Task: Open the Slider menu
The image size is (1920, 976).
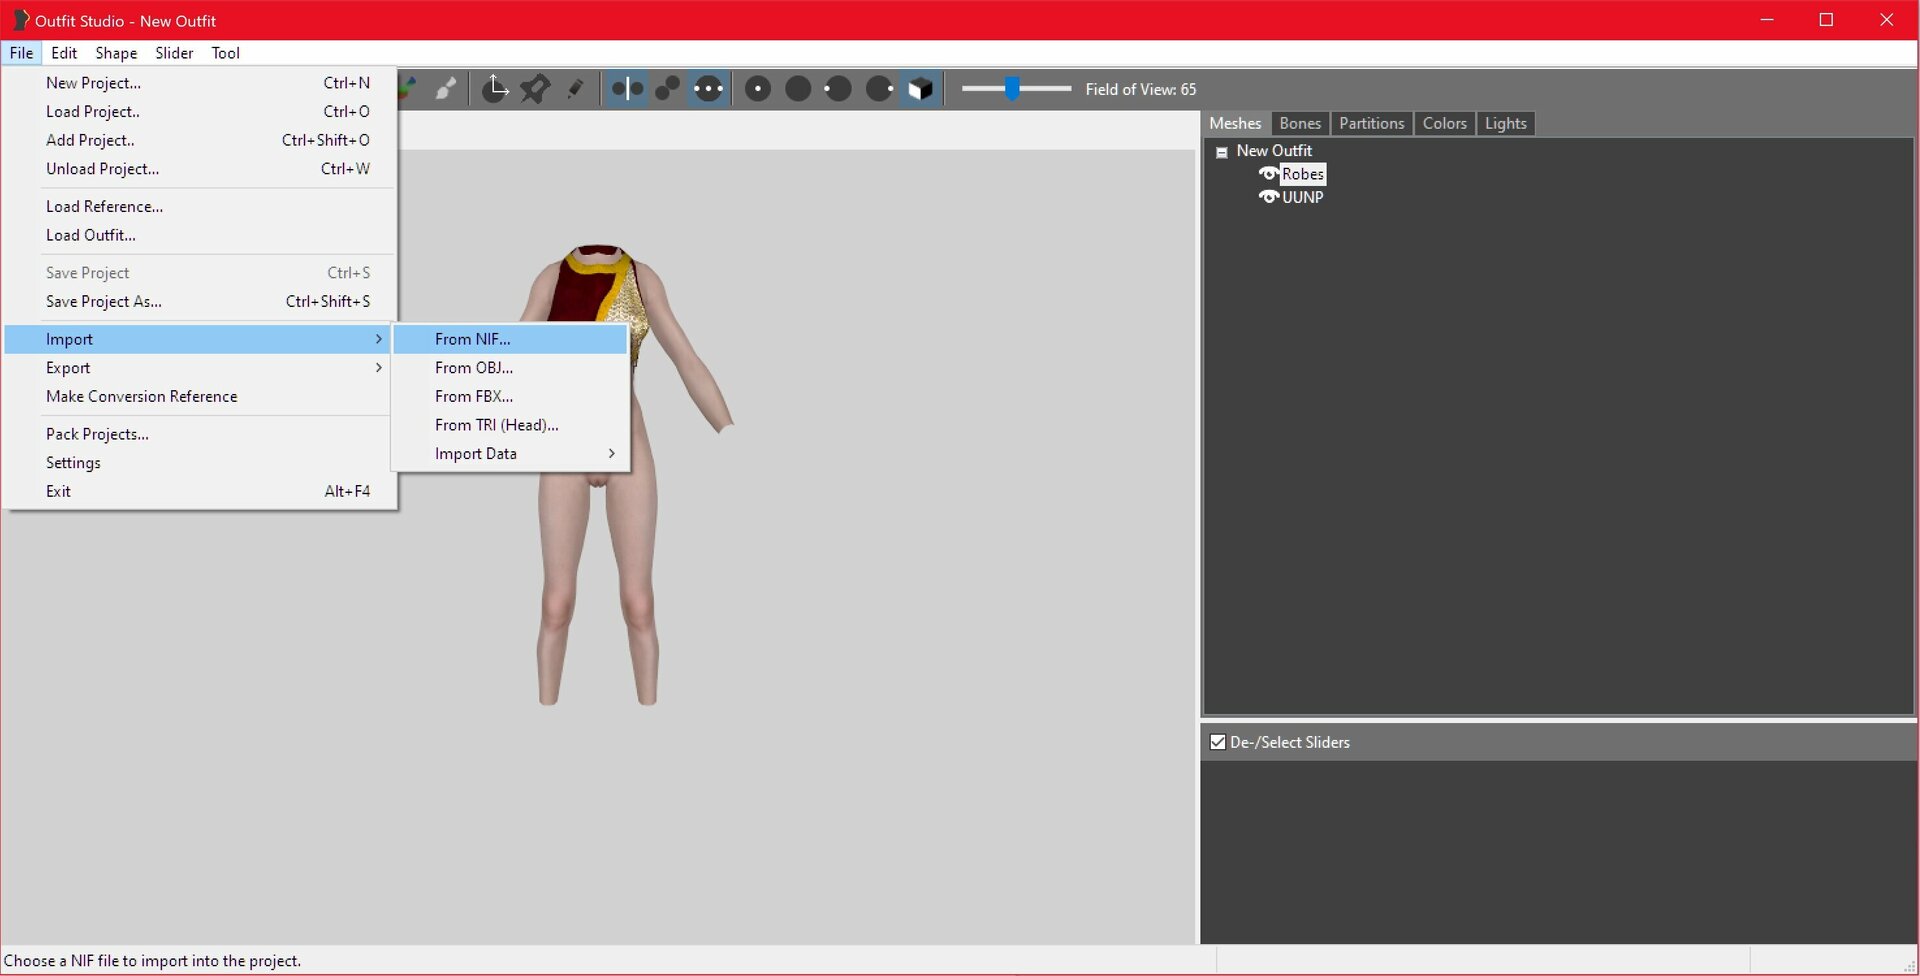Action: point(174,53)
